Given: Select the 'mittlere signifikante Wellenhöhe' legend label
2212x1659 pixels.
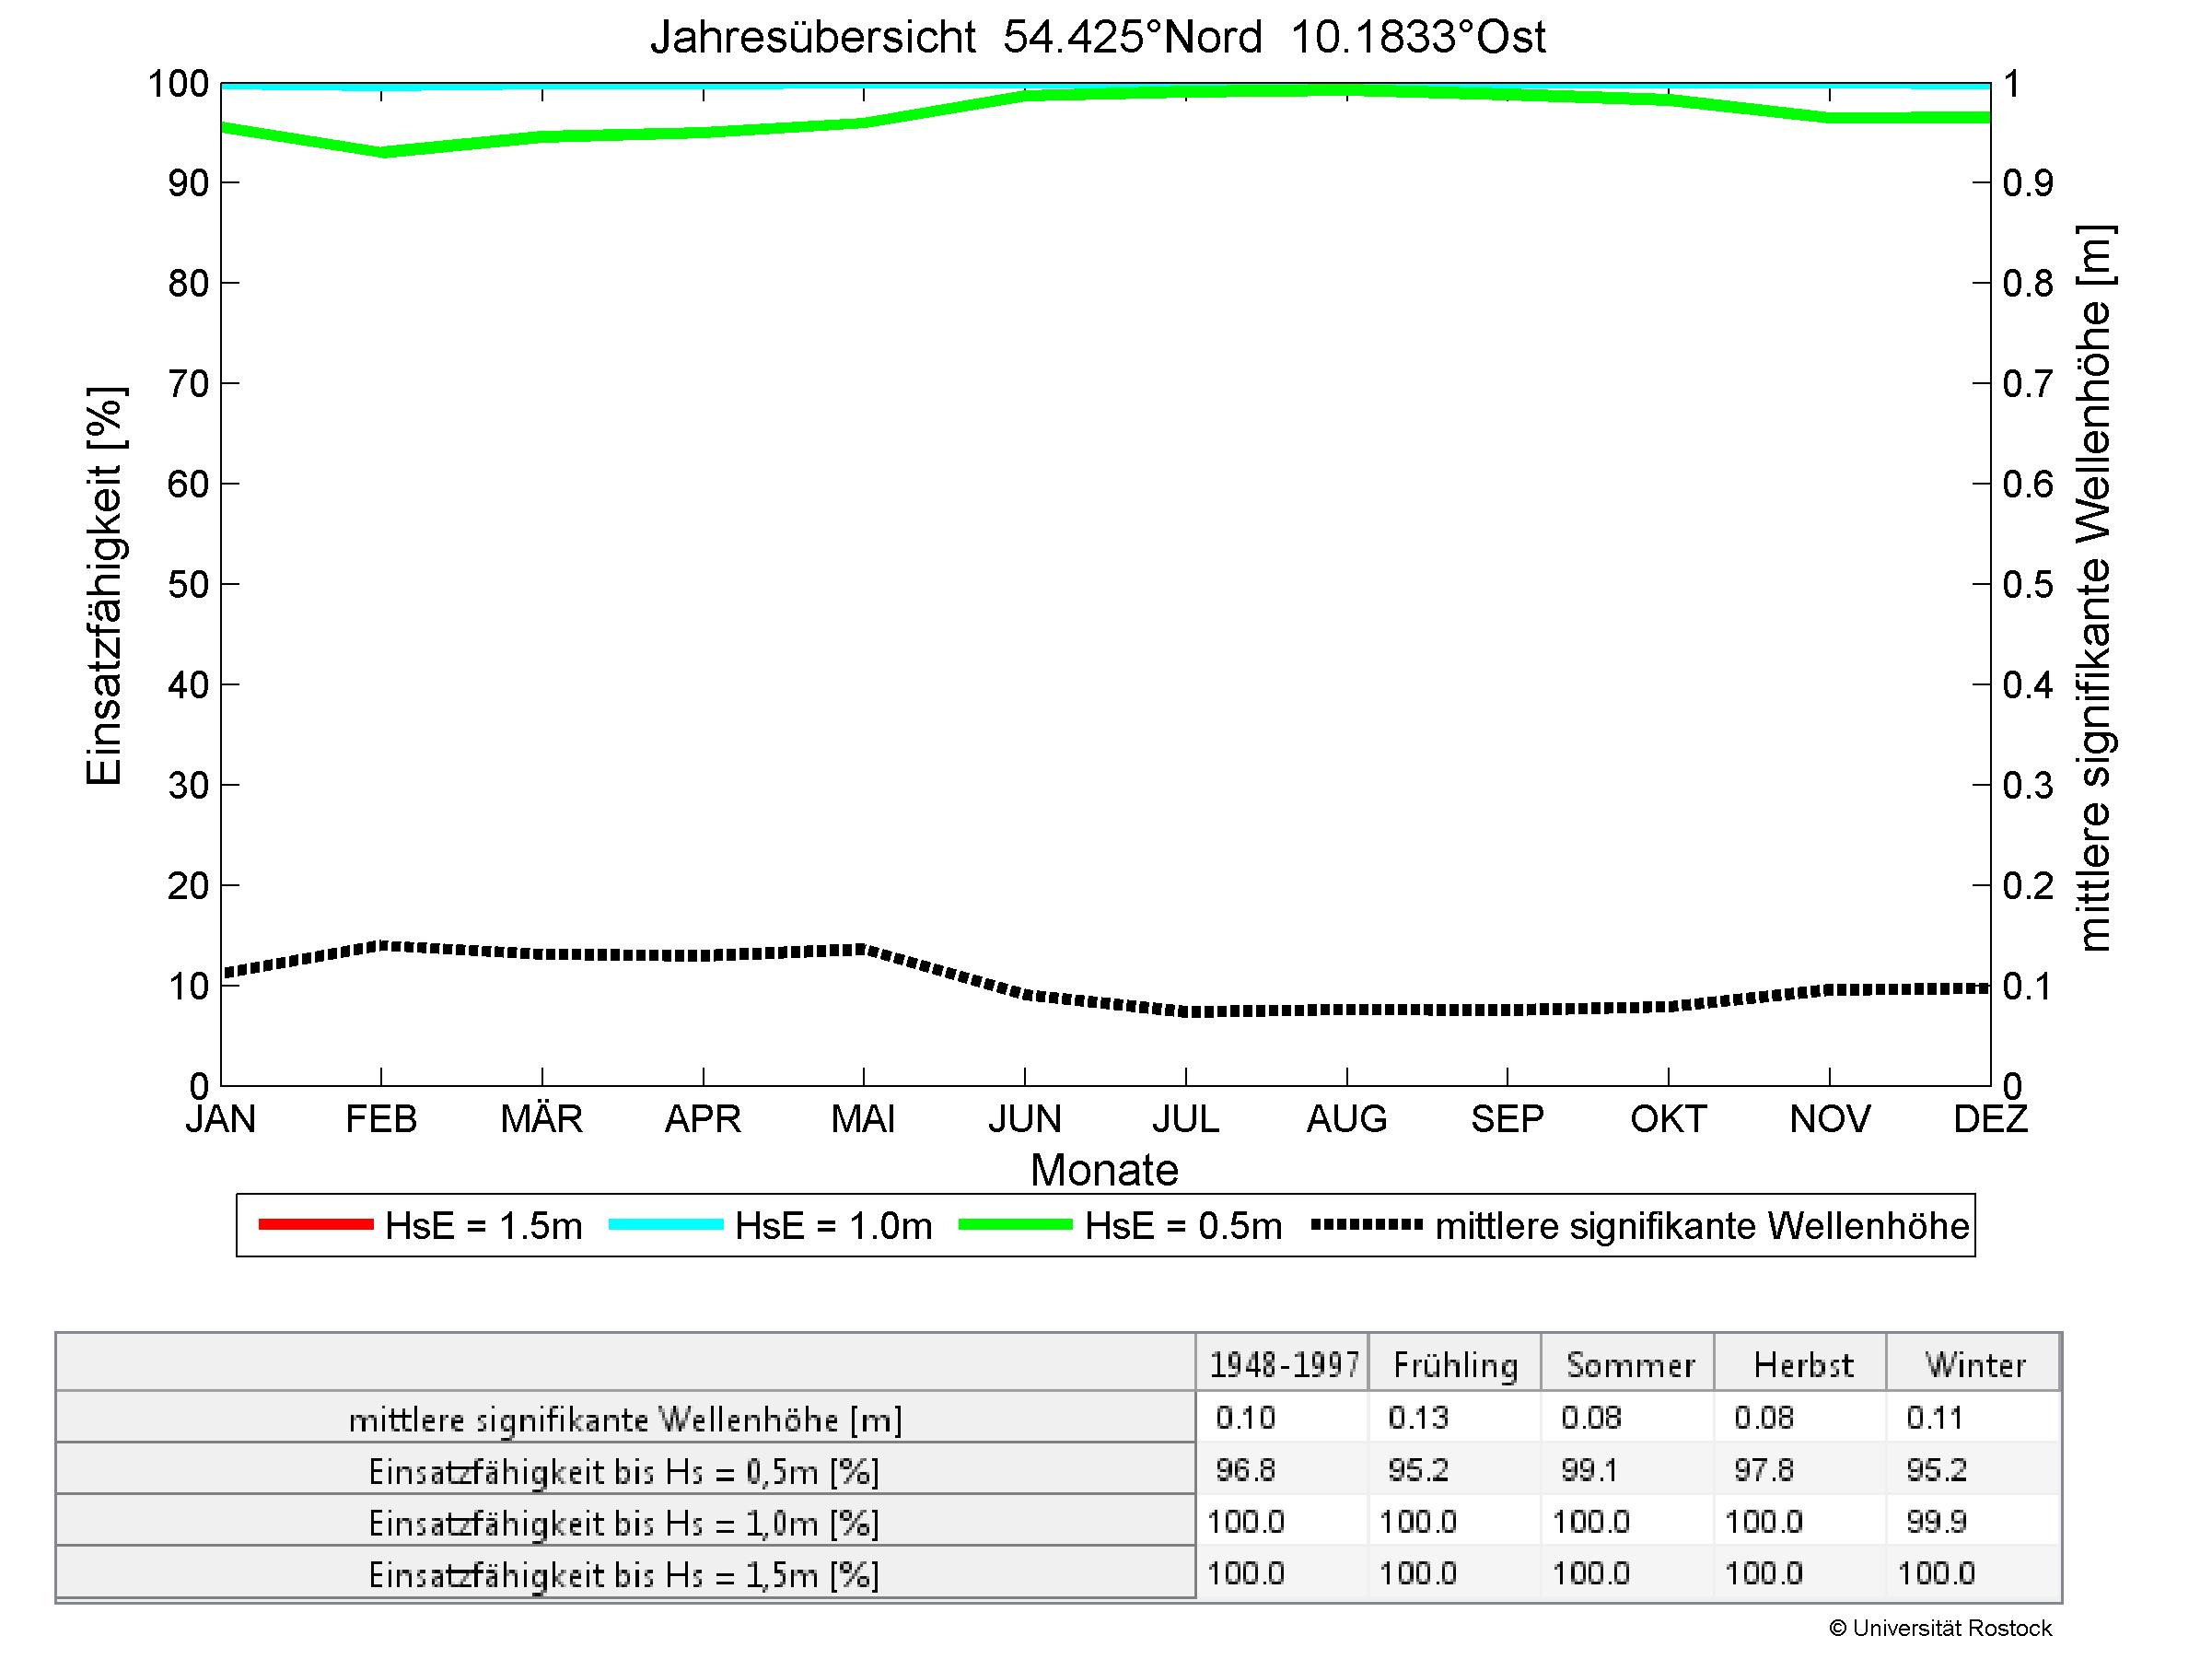Looking at the screenshot, I should [1701, 1226].
